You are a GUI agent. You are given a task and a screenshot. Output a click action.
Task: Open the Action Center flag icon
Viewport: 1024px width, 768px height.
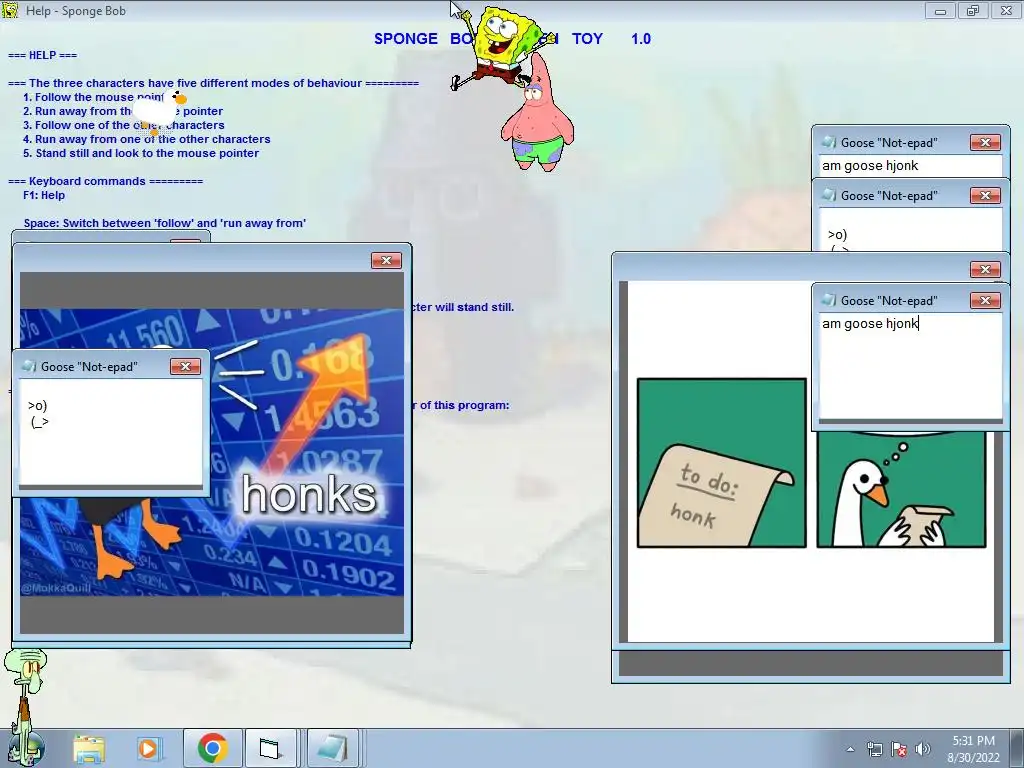[899, 749]
